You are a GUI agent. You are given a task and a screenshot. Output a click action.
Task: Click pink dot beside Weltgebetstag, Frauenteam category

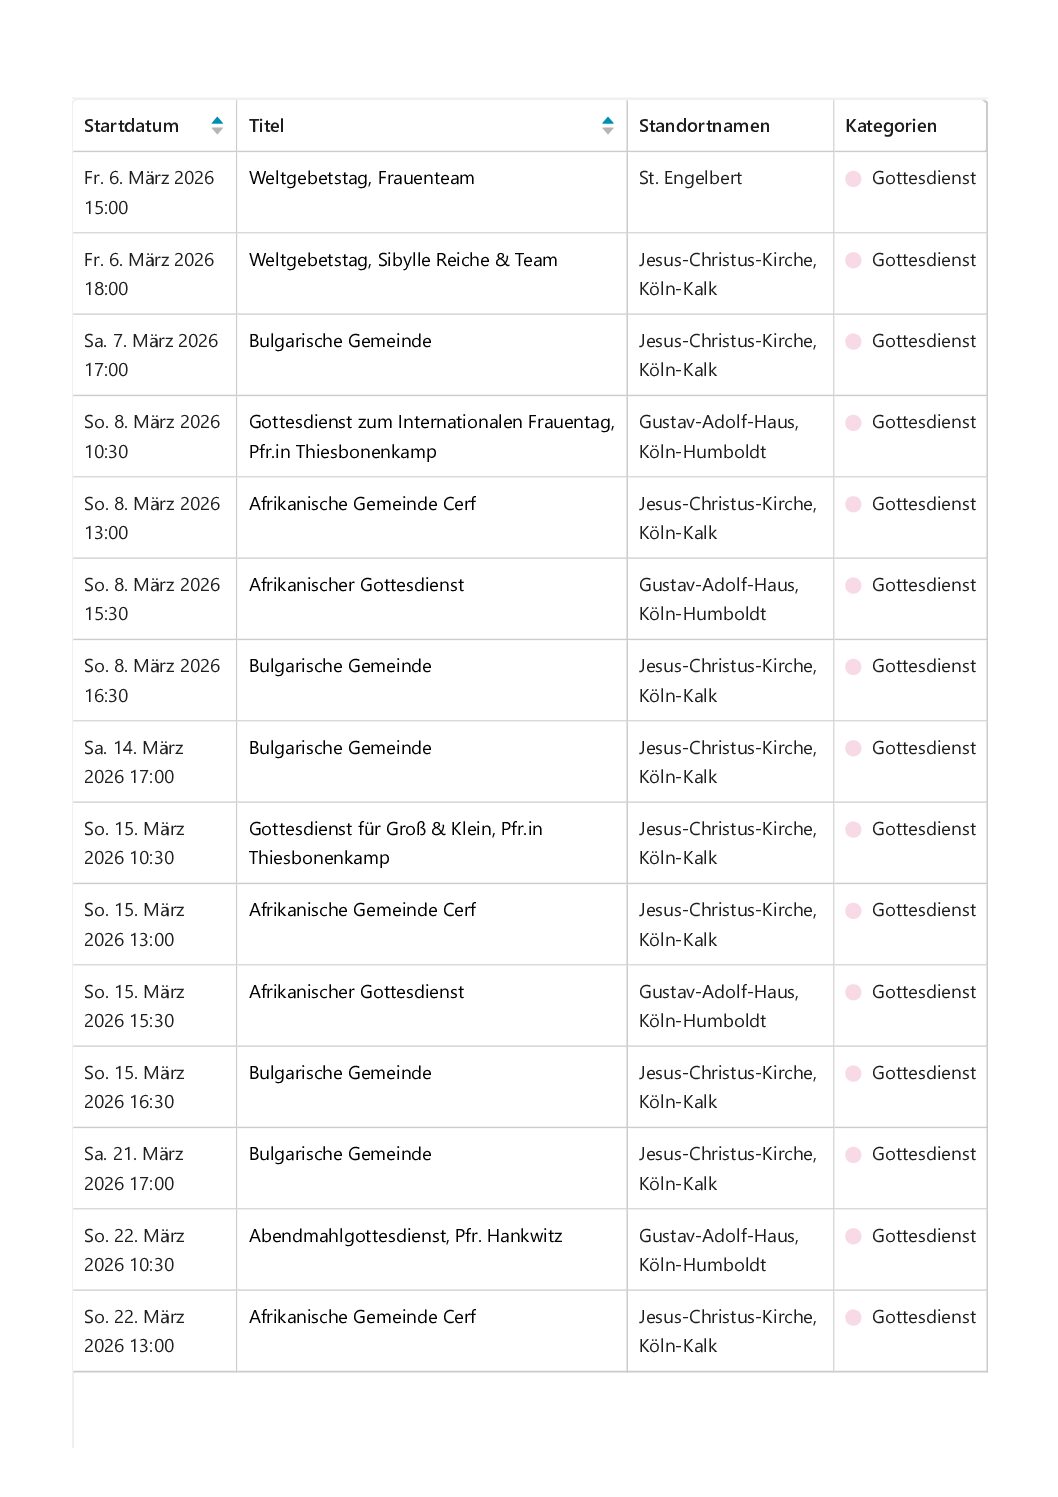(x=853, y=179)
